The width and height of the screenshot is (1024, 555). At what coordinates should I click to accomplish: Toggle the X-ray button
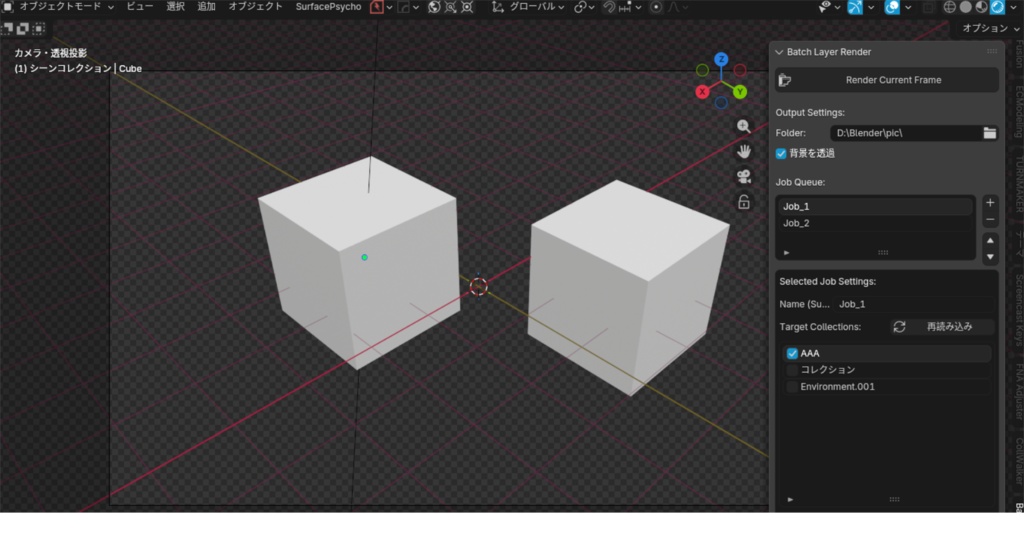[929, 7]
